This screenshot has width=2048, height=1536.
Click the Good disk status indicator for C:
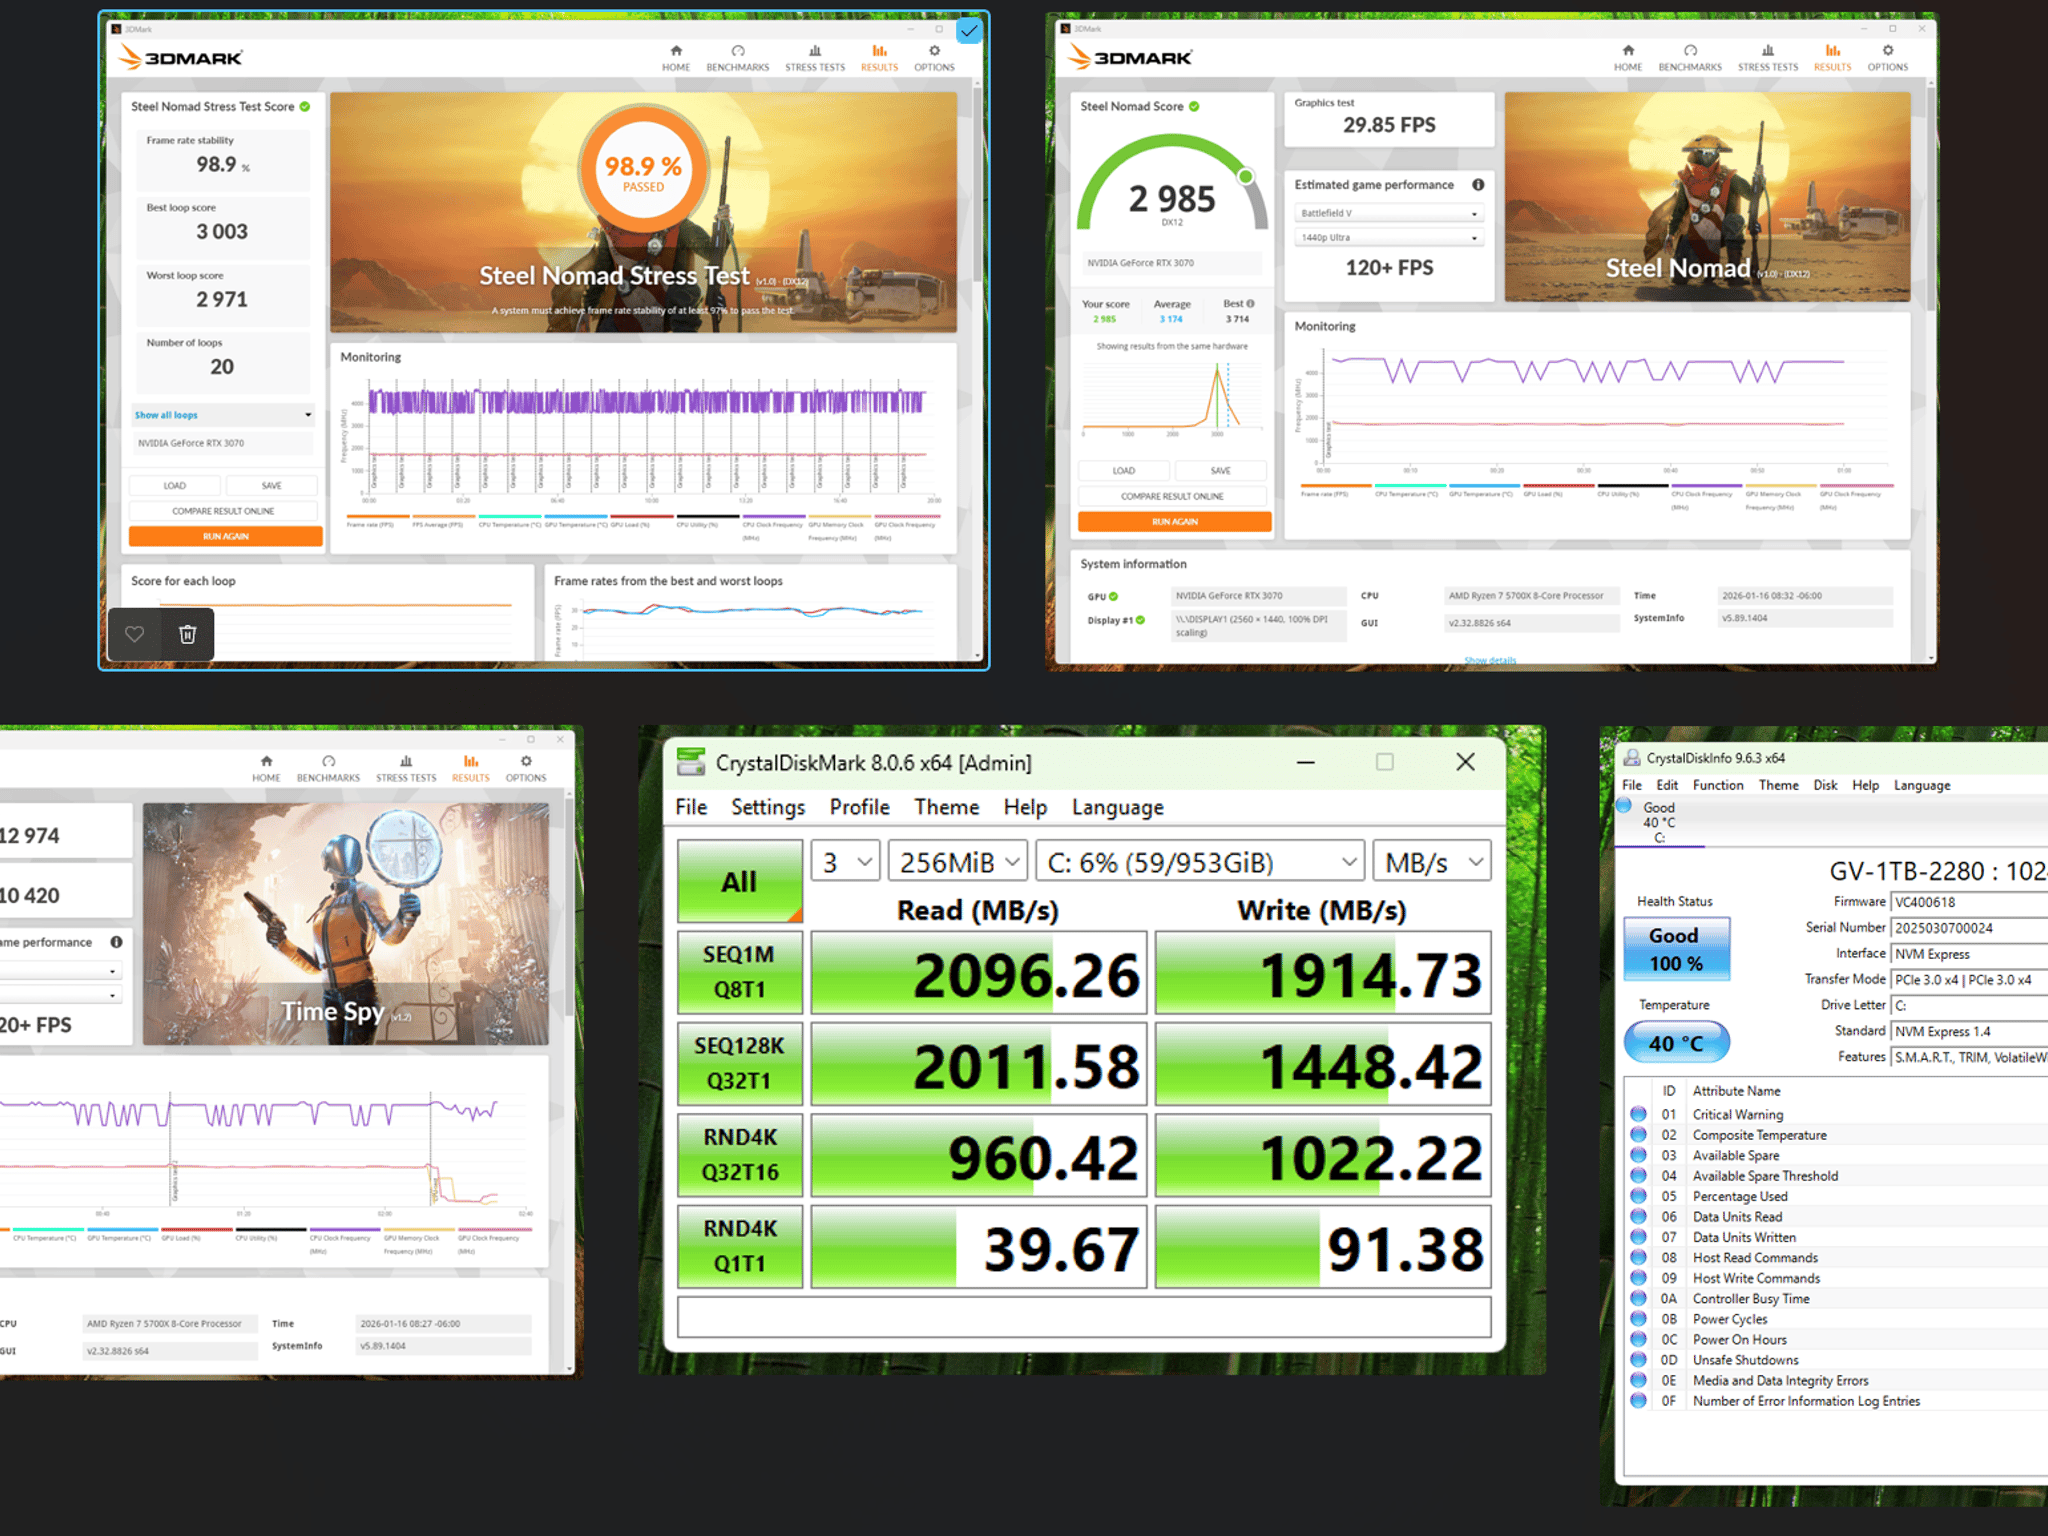click(1624, 806)
